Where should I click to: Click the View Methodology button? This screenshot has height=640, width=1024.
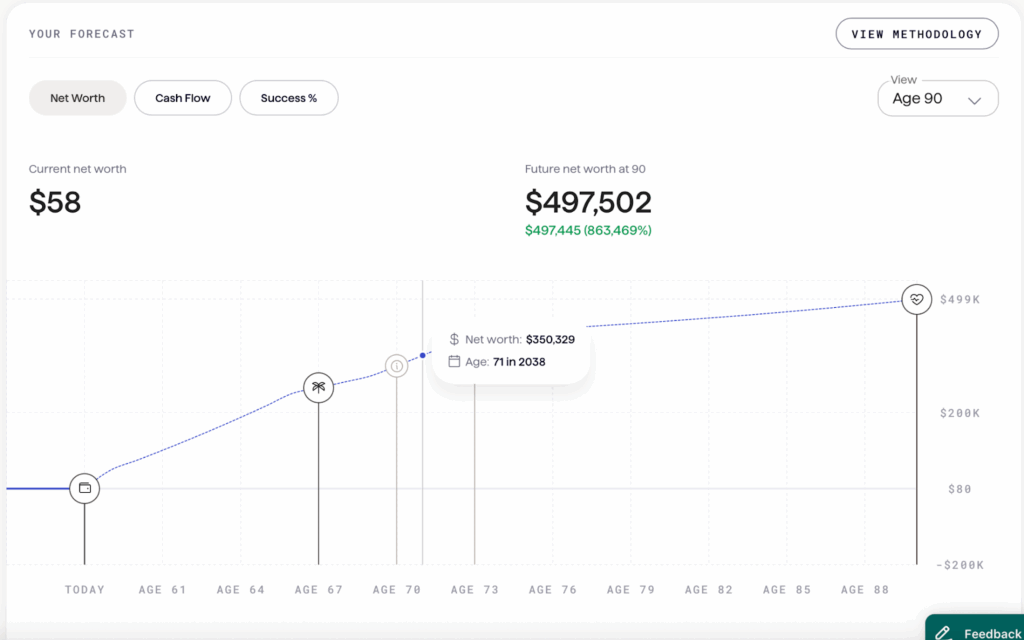(x=916, y=34)
